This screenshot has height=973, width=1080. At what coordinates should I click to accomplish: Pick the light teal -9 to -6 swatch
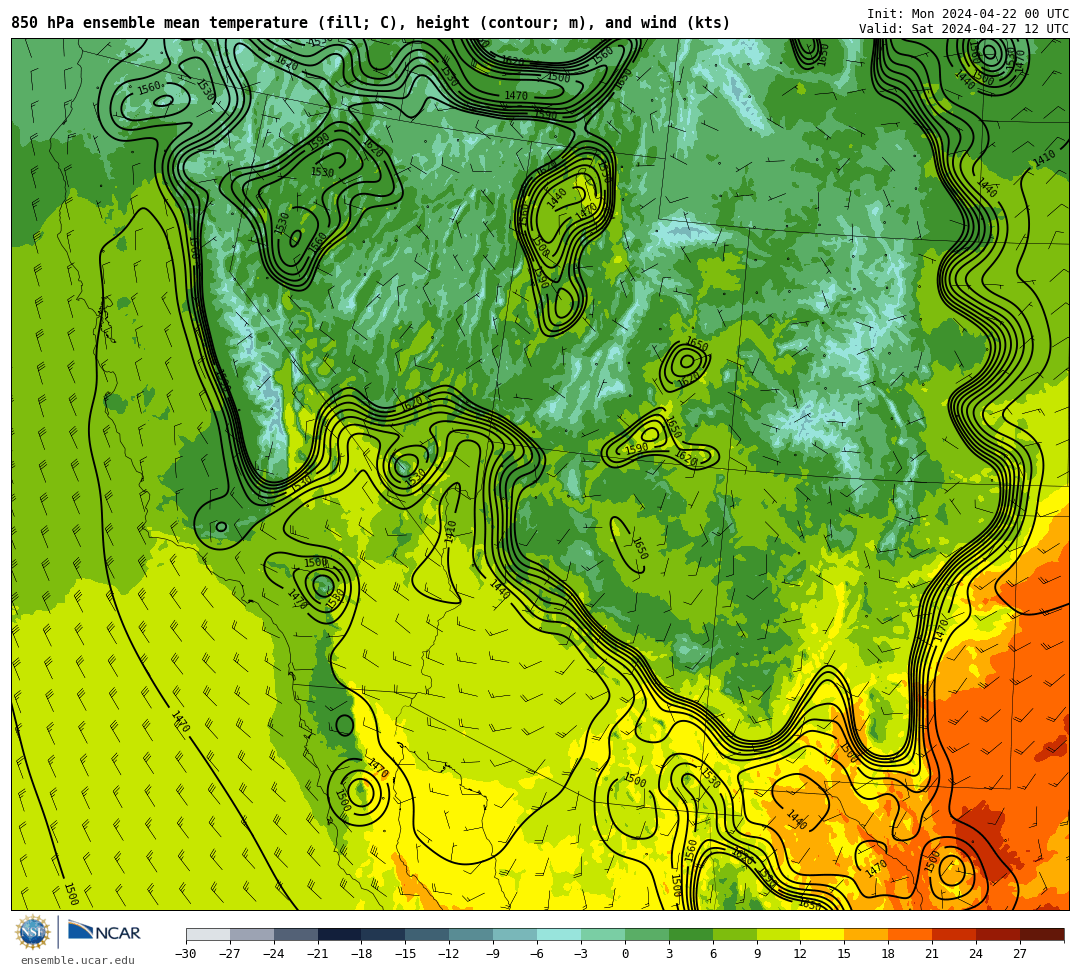pos(515,934)
